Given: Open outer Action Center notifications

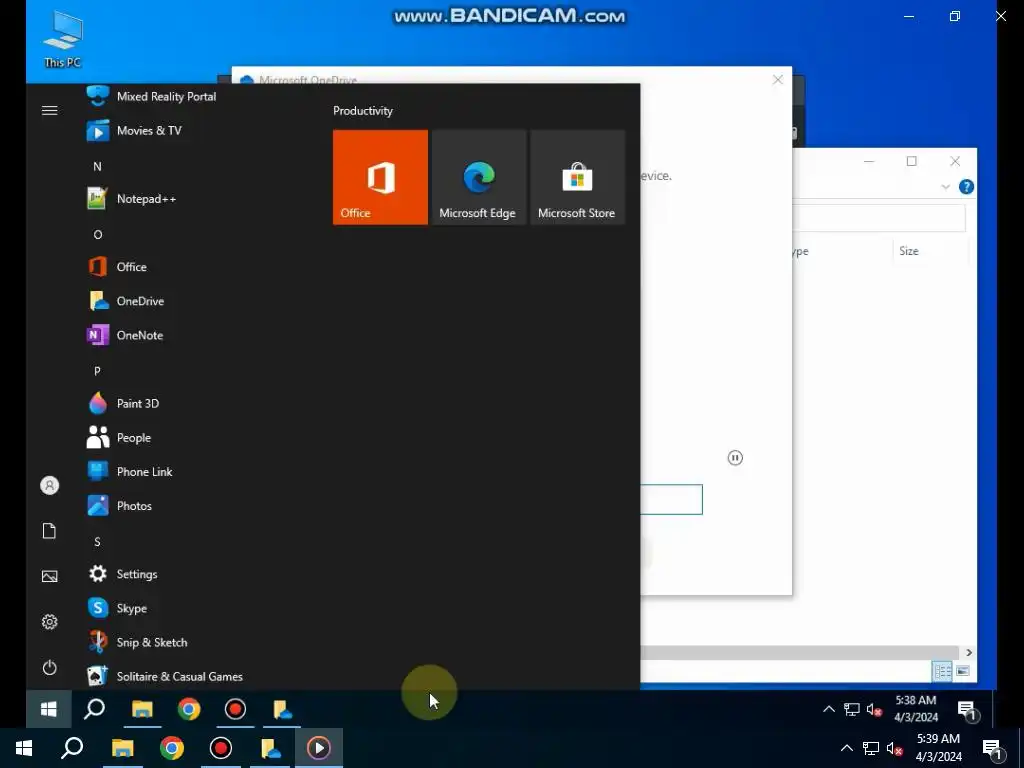Looking at the screenshot, I should [x=994, y=750].
